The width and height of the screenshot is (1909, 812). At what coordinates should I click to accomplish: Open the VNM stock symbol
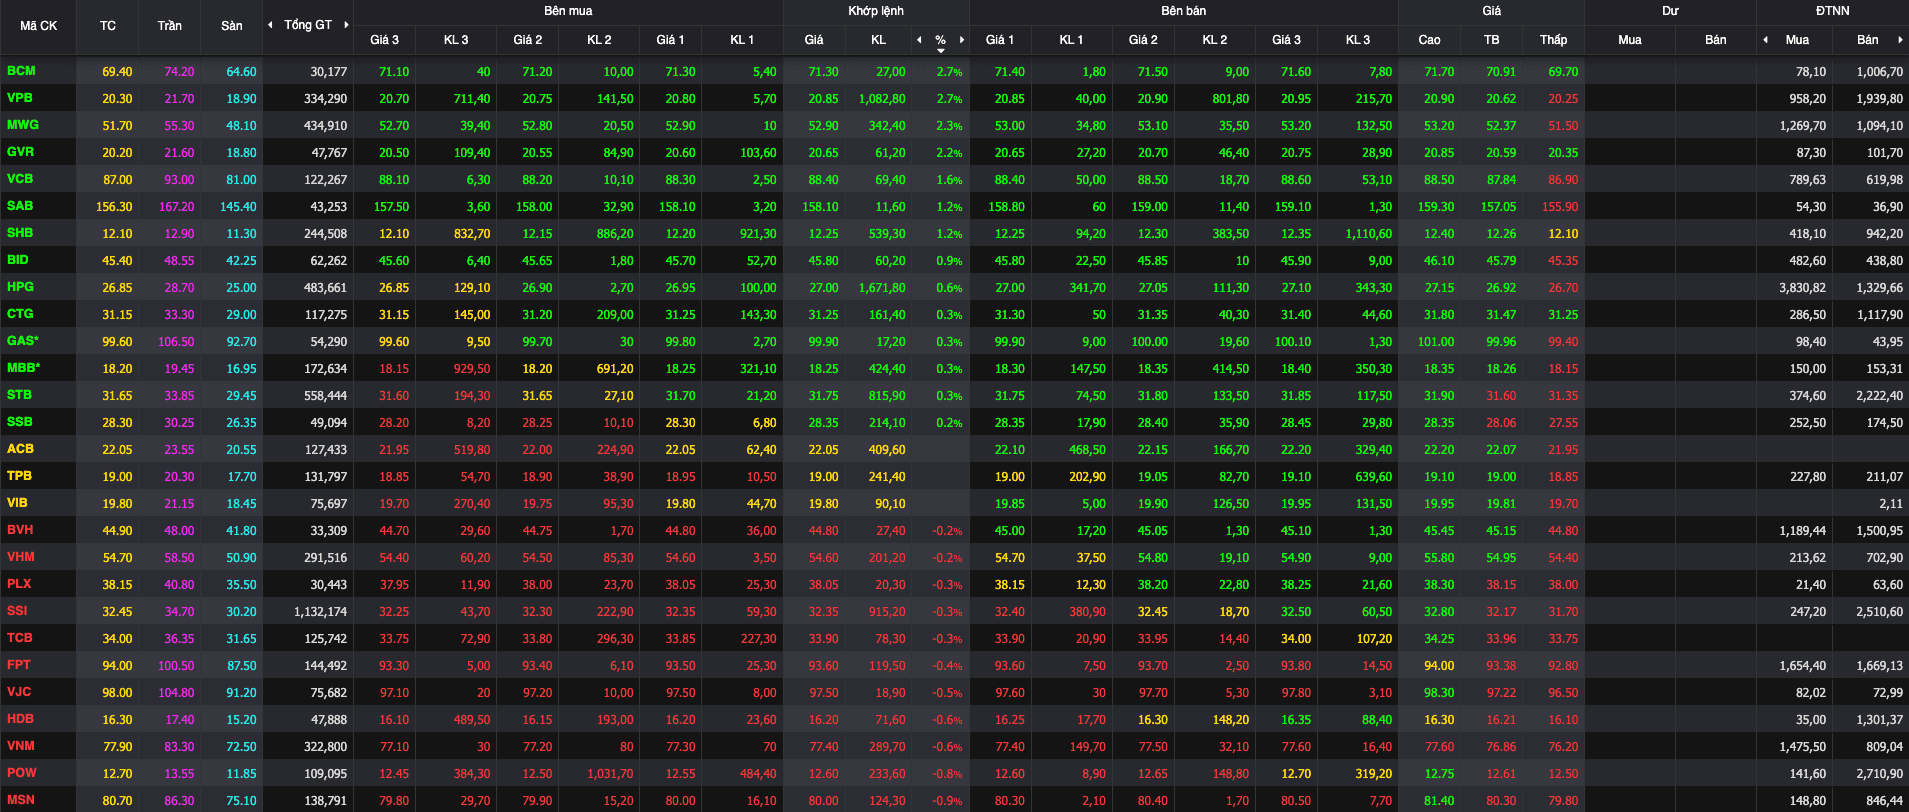(21, 746)
